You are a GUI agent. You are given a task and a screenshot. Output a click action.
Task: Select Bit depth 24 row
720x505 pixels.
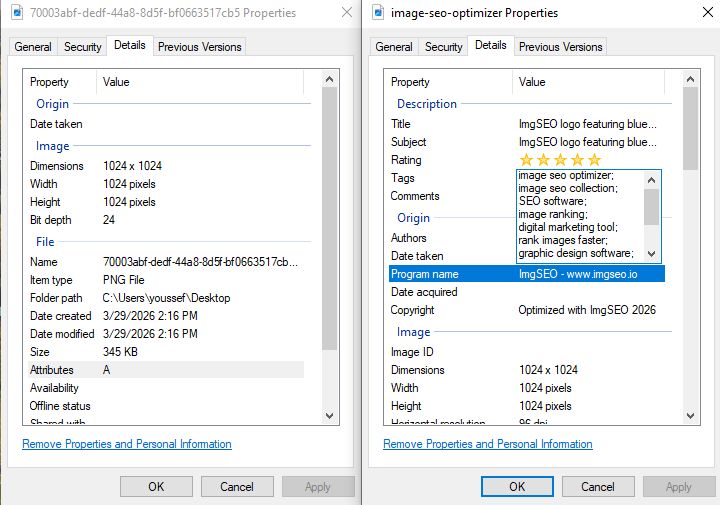(x=166, y=220)
